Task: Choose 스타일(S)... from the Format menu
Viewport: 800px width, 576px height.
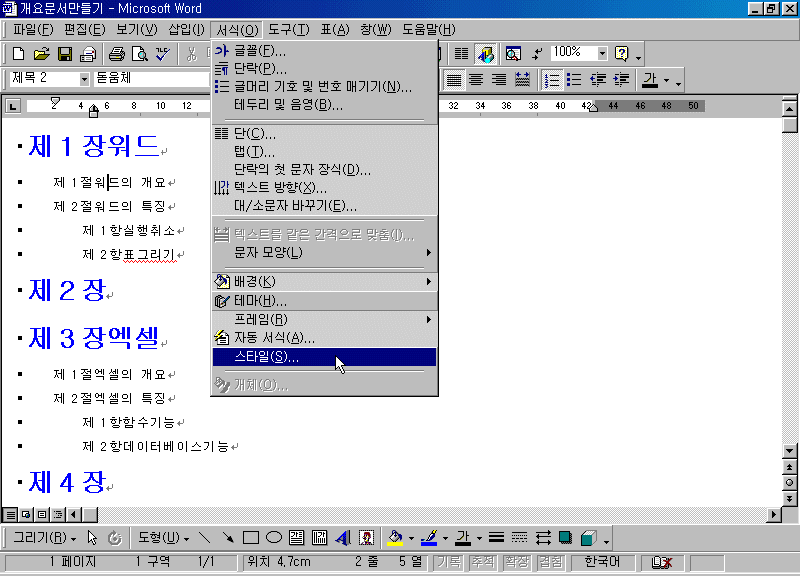Action: (324, 357)
